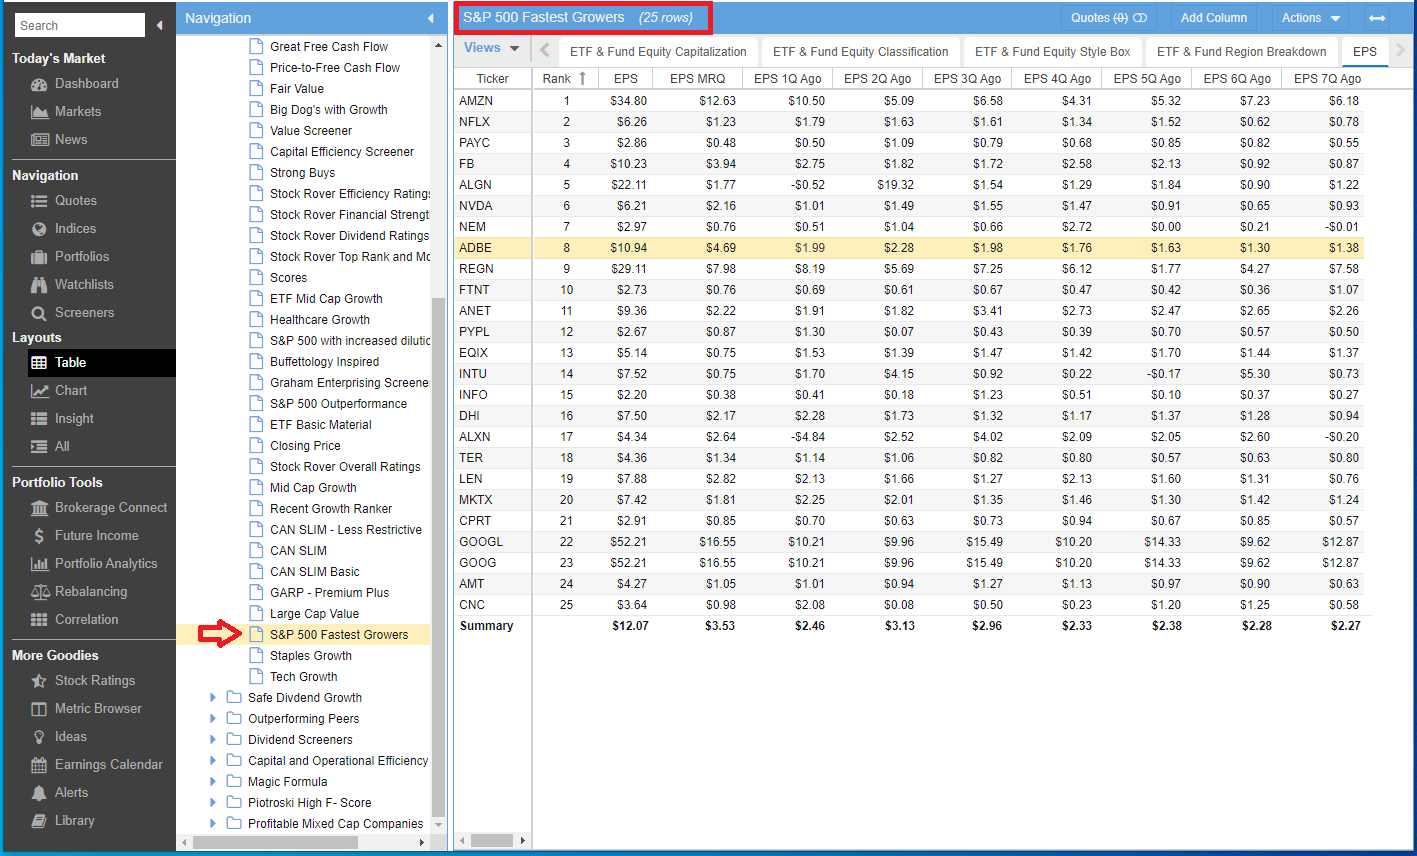Open Brokerage Connect tool
Viewport: 1417px width, 856px height.
[x=99, y=508]
